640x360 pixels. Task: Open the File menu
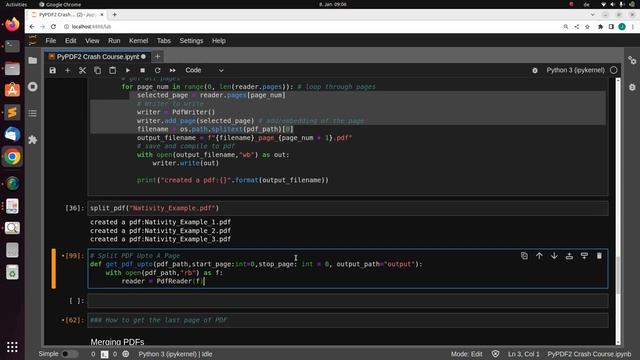pyautogui.click(x=51, y=41)
